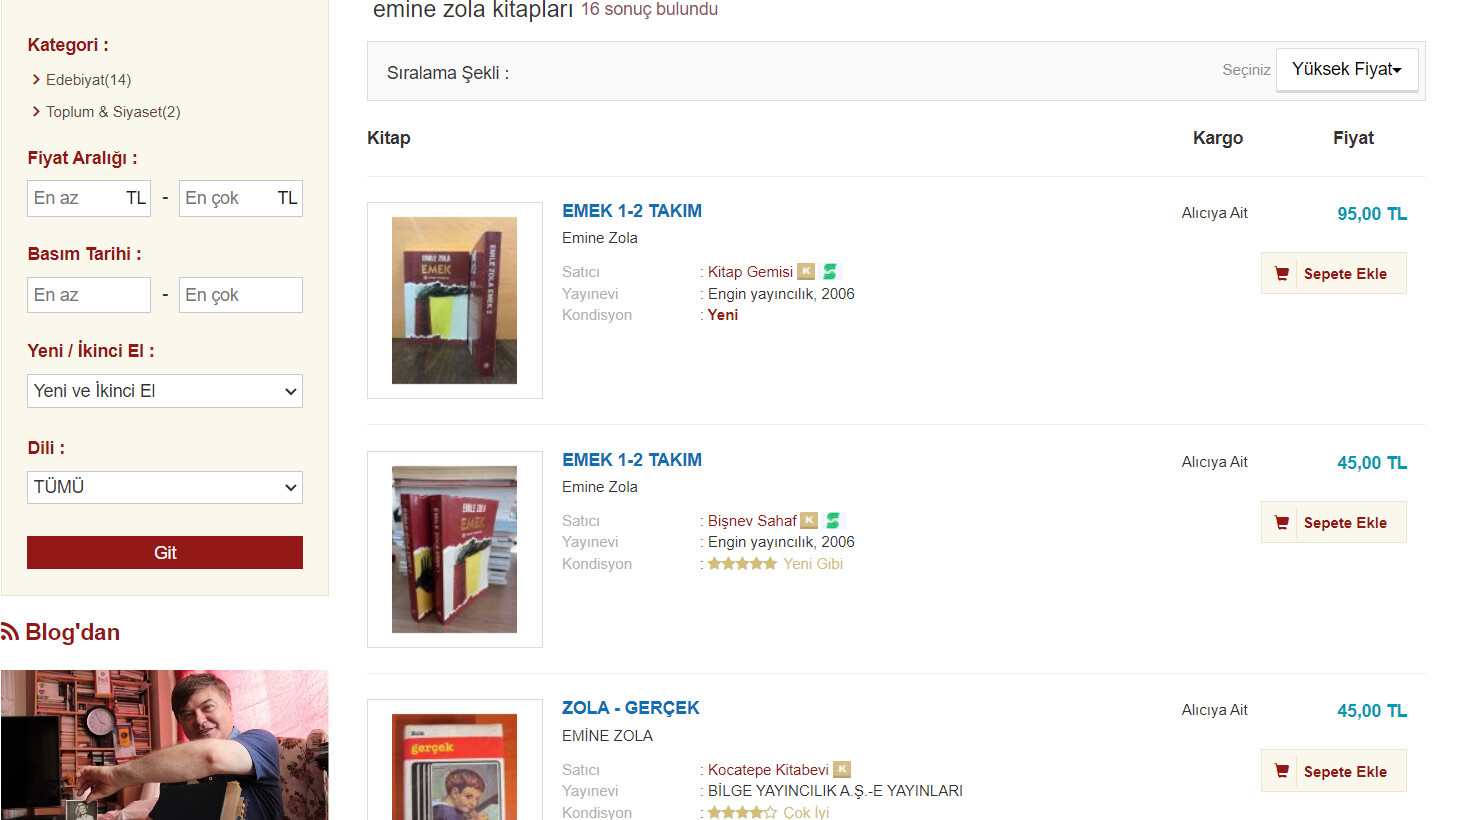Add the 45,00 TL Bişnev Sahaf book to cart
The height and width of the screenshot is (820, 1469).
click(x=1334, y=522)
